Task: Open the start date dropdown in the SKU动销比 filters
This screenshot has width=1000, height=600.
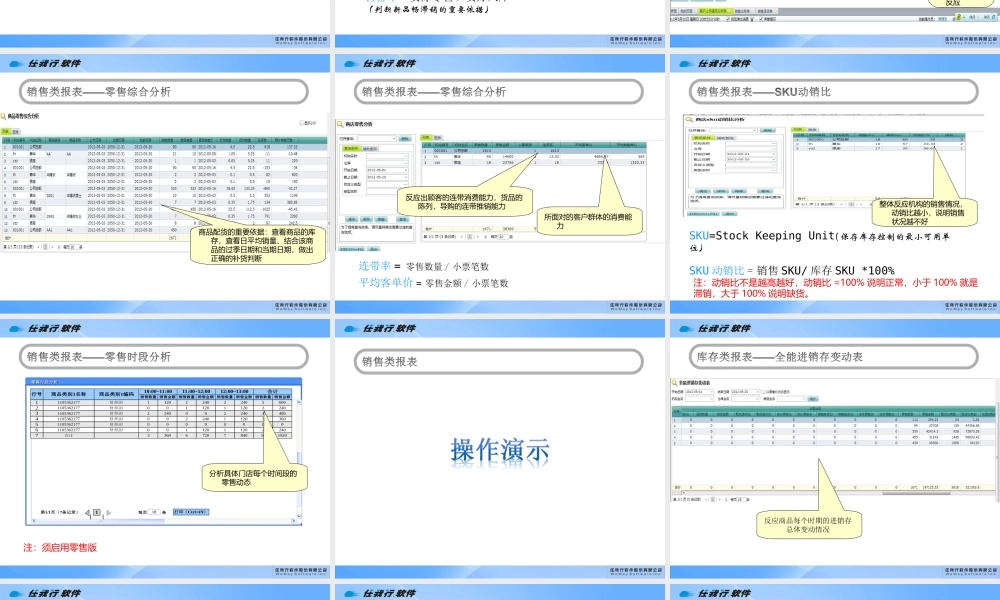Action: (774, 154)
